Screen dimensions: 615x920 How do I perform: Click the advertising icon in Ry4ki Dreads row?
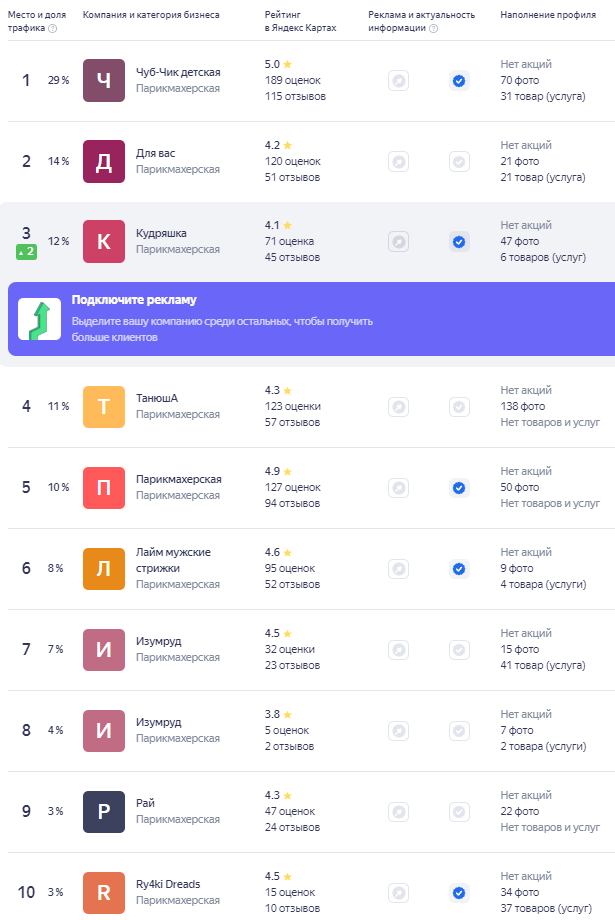398,893
